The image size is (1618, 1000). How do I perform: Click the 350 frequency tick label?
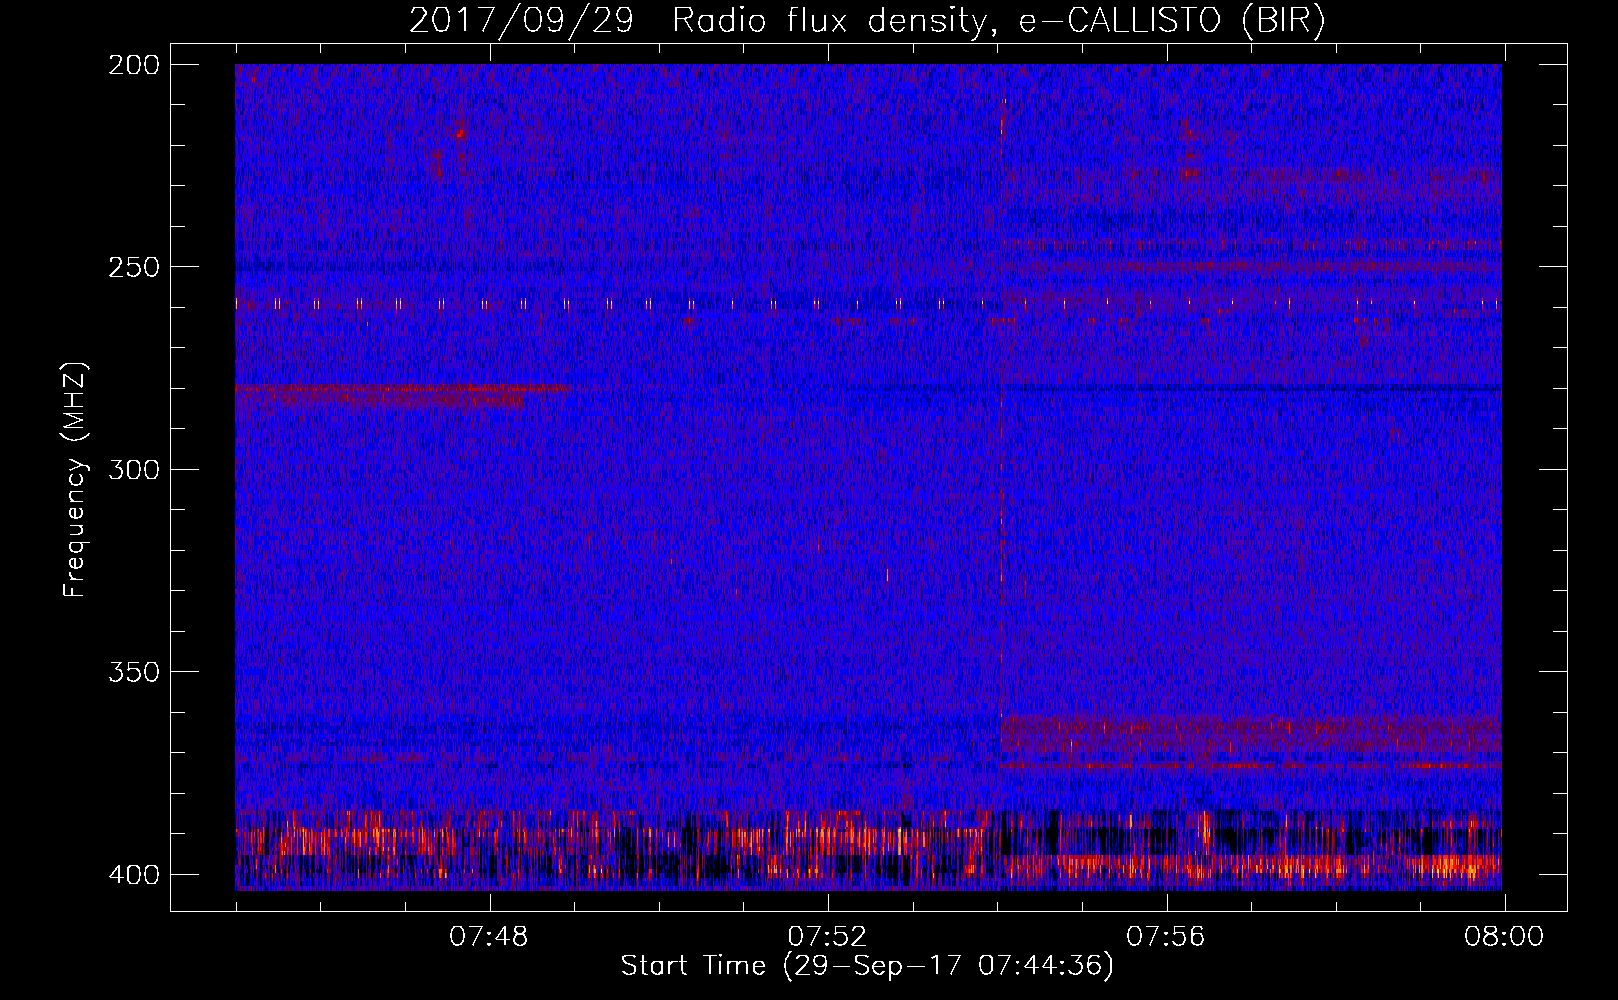click(133, 672)
